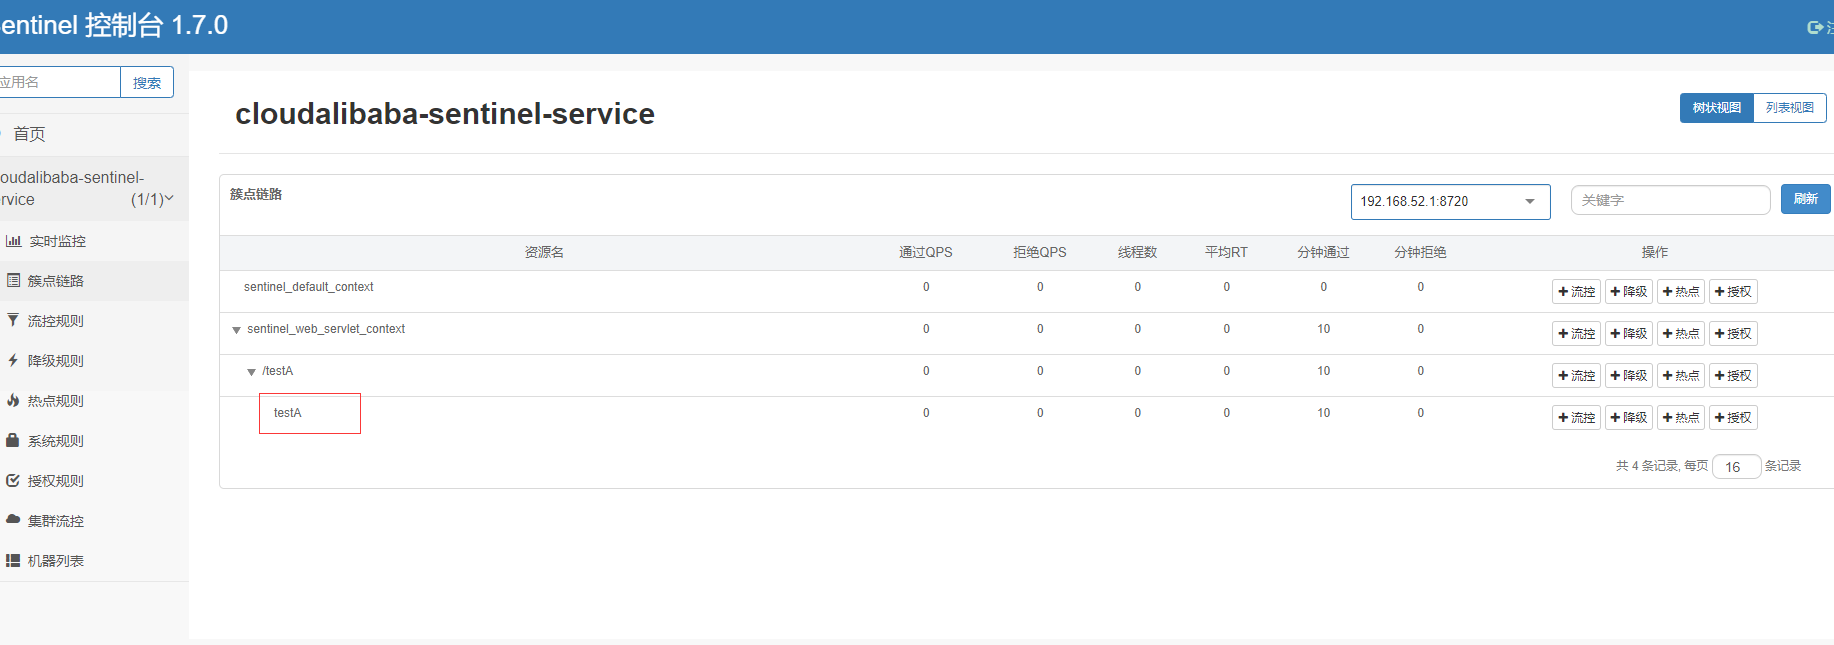This screenshot has width=1834, height=645.
Task: Focus the 应用名 search field
Action: coord(58,82)
